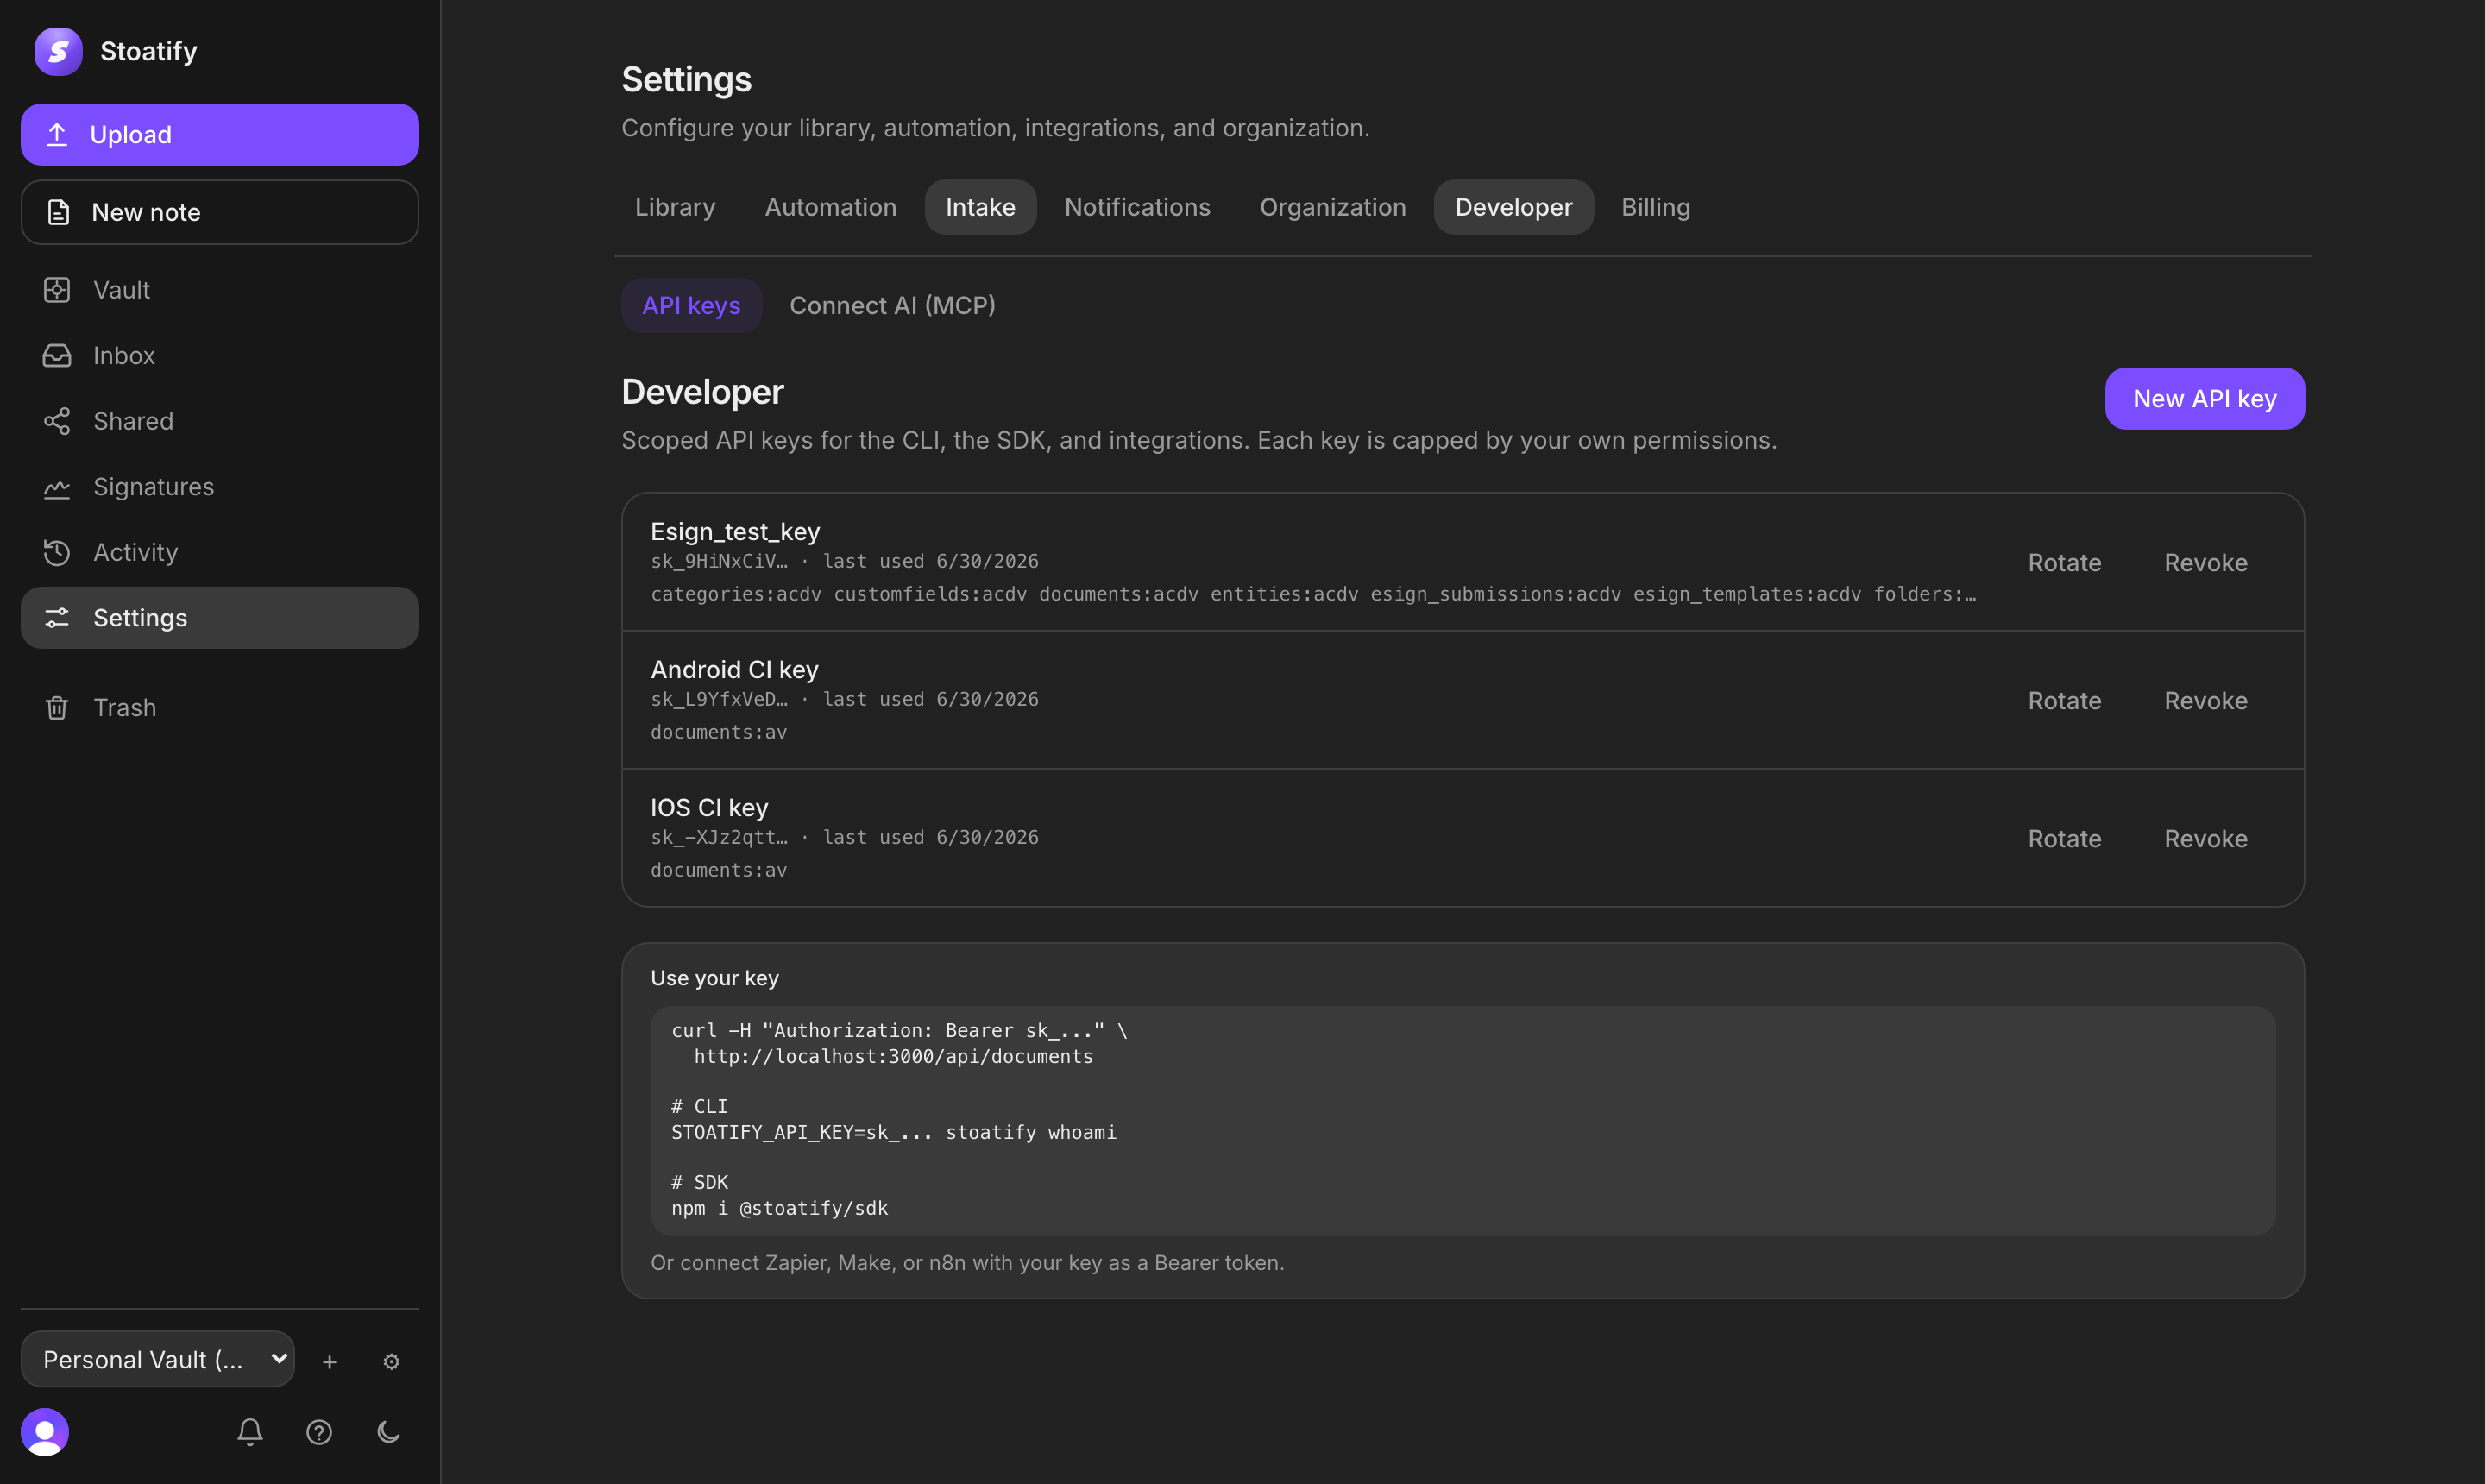
Task: Click the Activity history clock icon
Action: [x=57, y=553]
